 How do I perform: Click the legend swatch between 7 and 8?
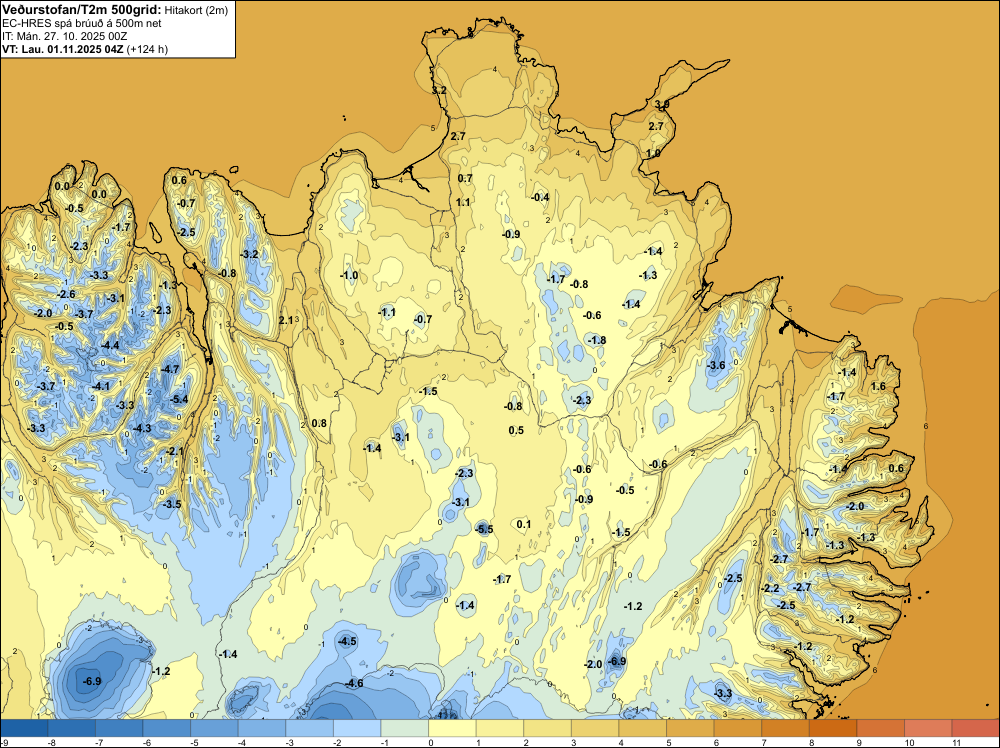(x=785, y=728)
